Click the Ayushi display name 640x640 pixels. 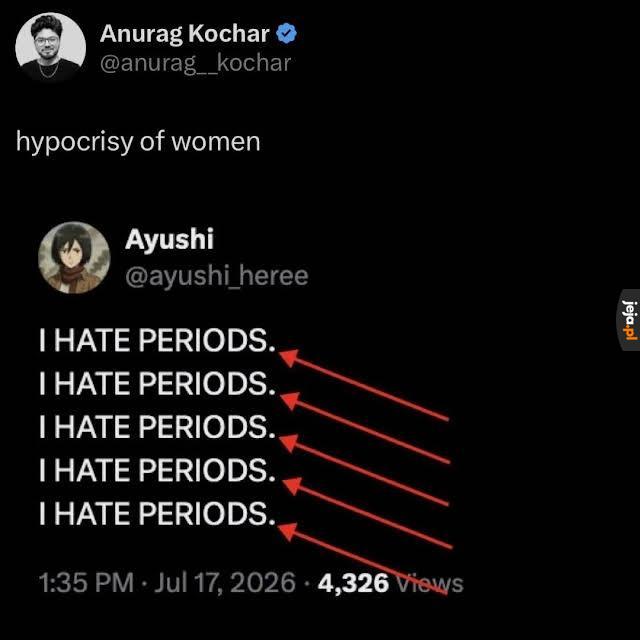click(x=169, y=239)
